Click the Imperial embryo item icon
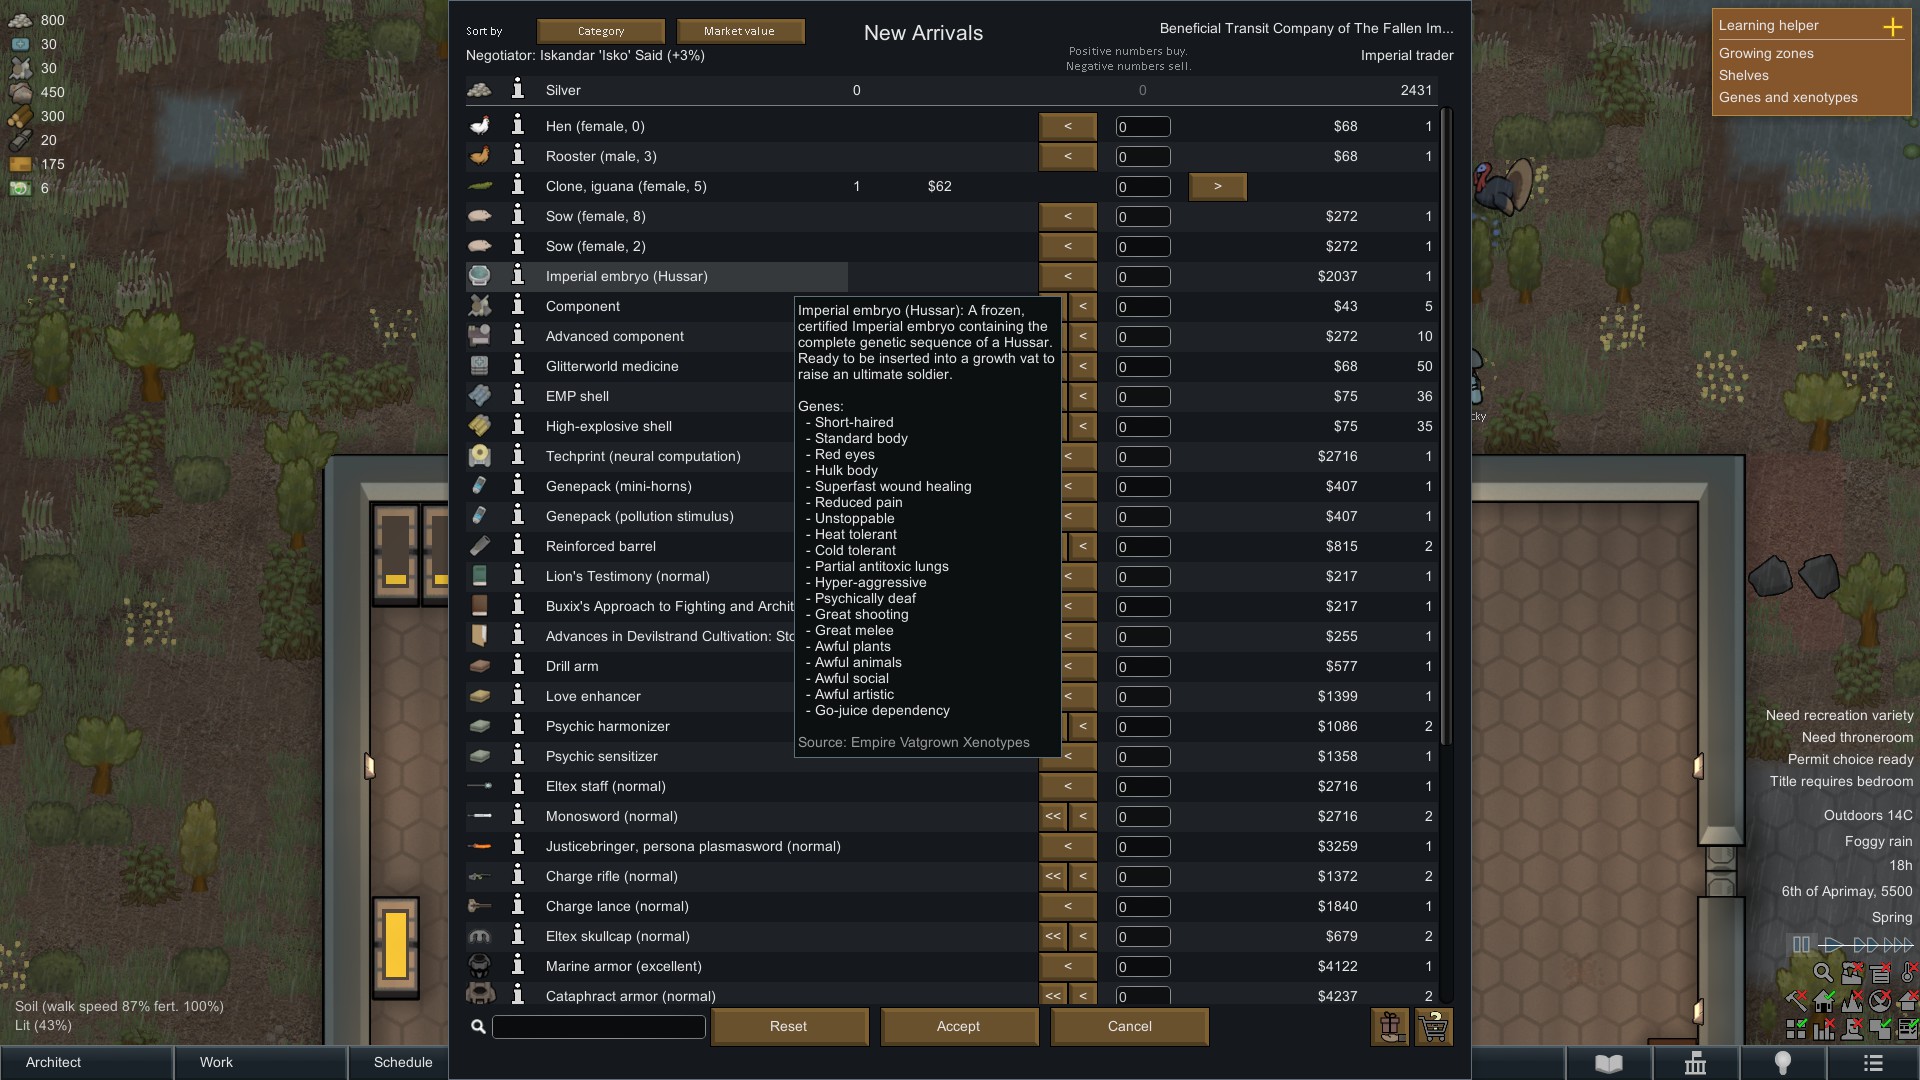This screenshot has height=1080, width=1920. click(480, 275)
